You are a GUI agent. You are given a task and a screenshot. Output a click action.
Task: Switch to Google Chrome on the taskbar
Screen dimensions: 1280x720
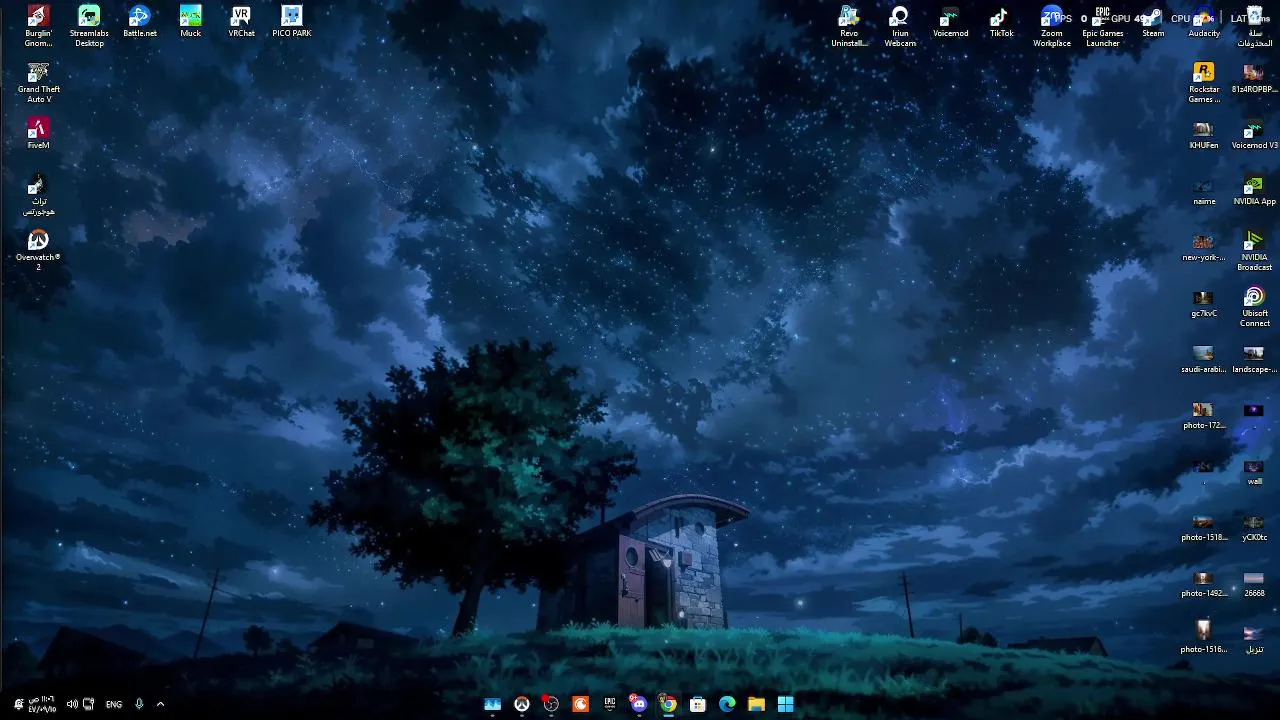click(668, 704)
